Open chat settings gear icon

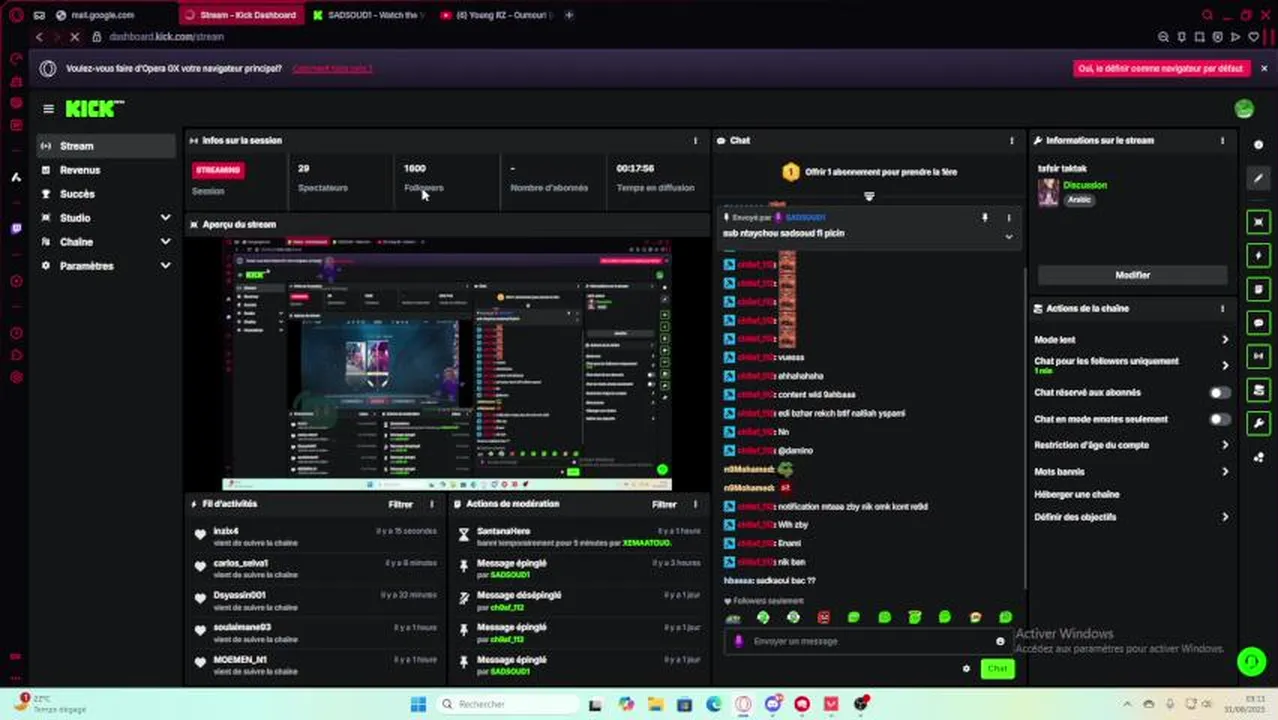[966, 668]
